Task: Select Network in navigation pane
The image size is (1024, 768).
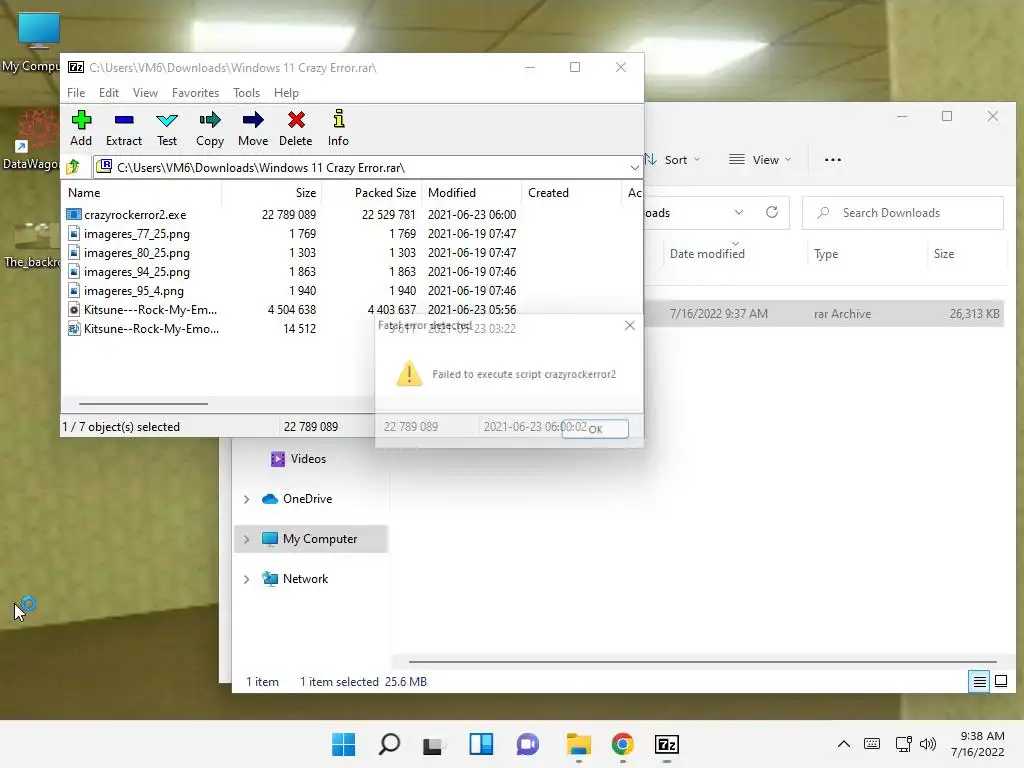Action: [x=305, y=579]
